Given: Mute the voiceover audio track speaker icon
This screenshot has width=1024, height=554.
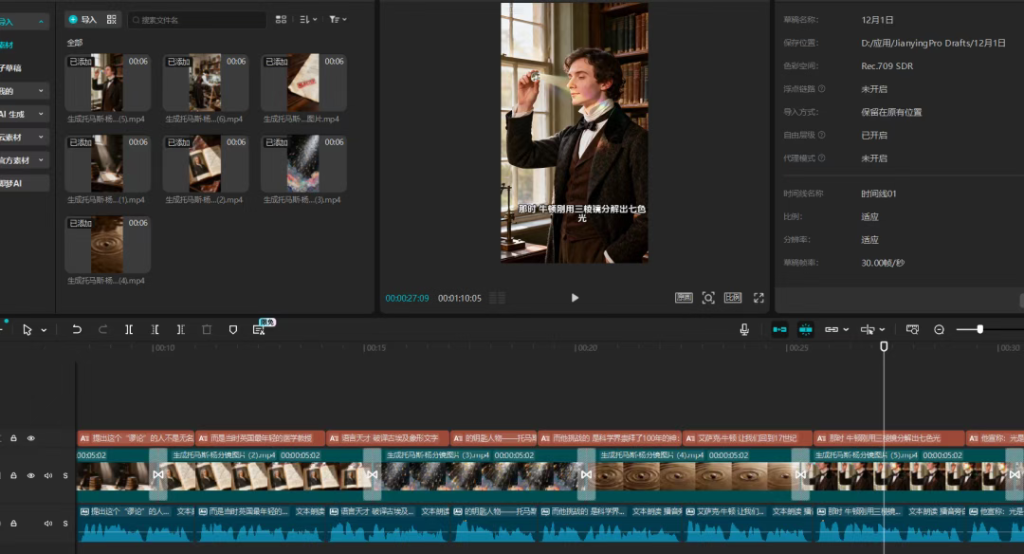Looking at the screenshot, I should [x=48, y=522].
